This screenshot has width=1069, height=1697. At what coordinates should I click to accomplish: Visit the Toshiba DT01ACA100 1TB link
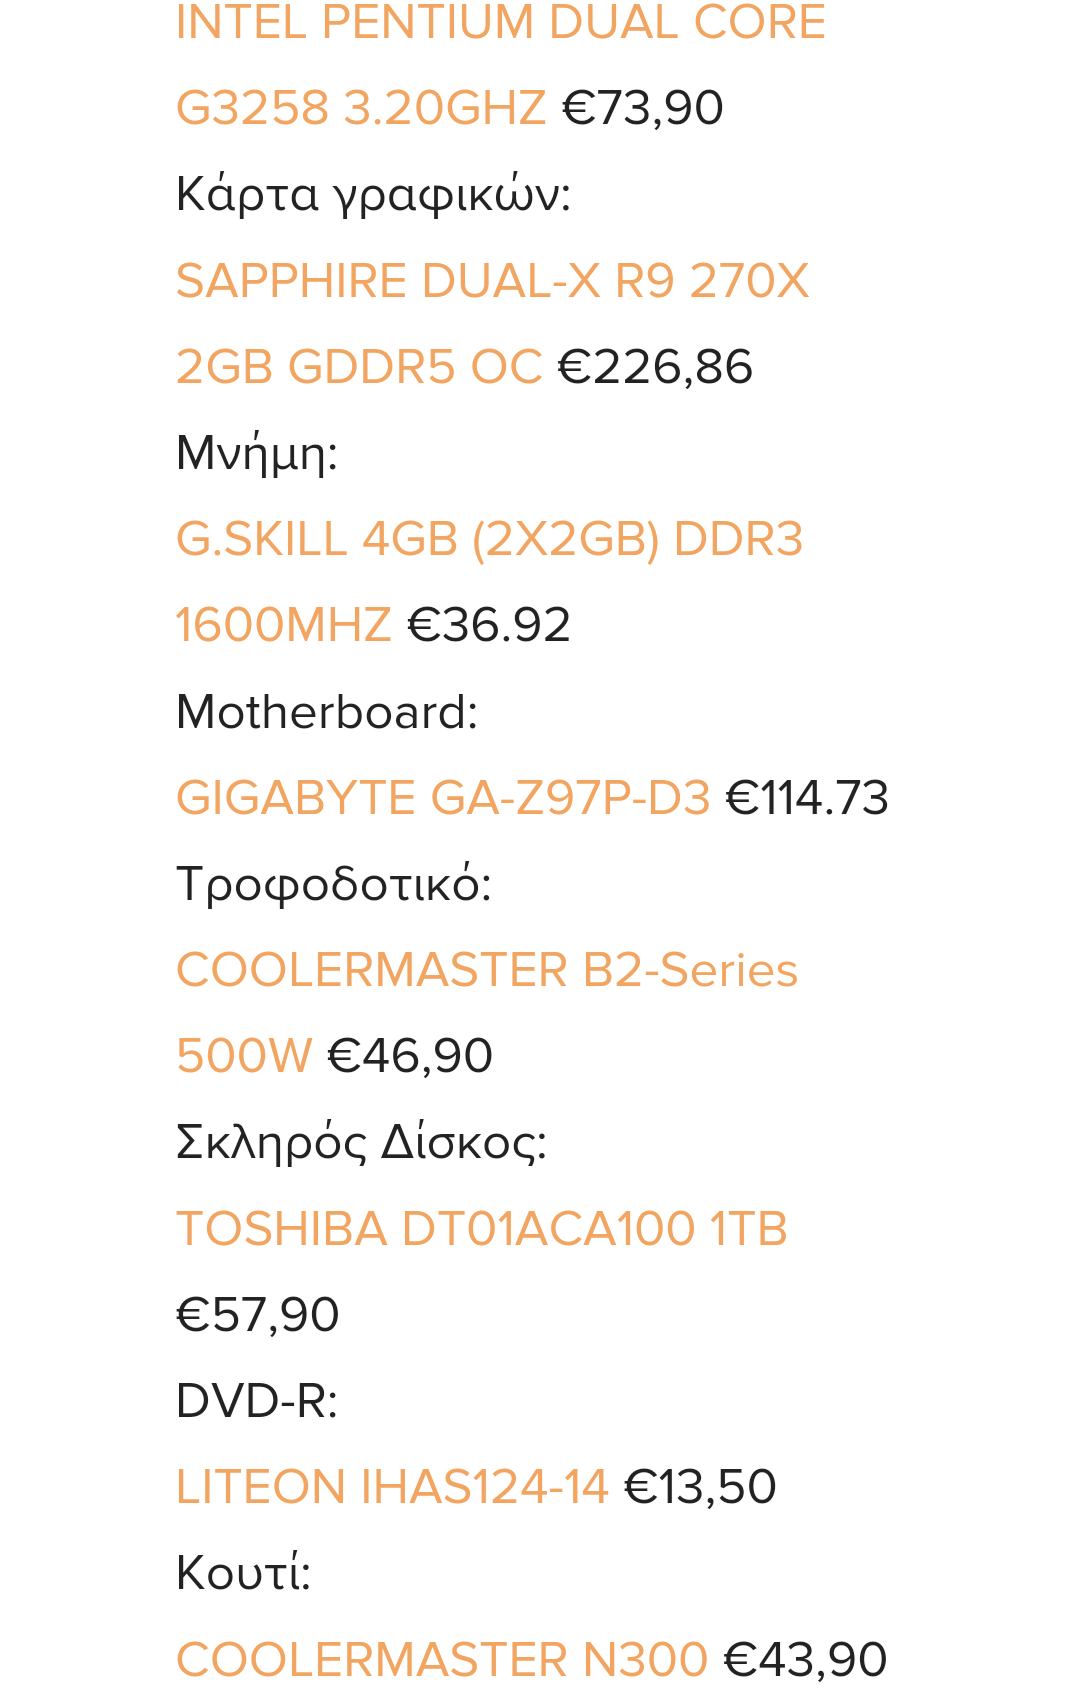[481, 1229]
